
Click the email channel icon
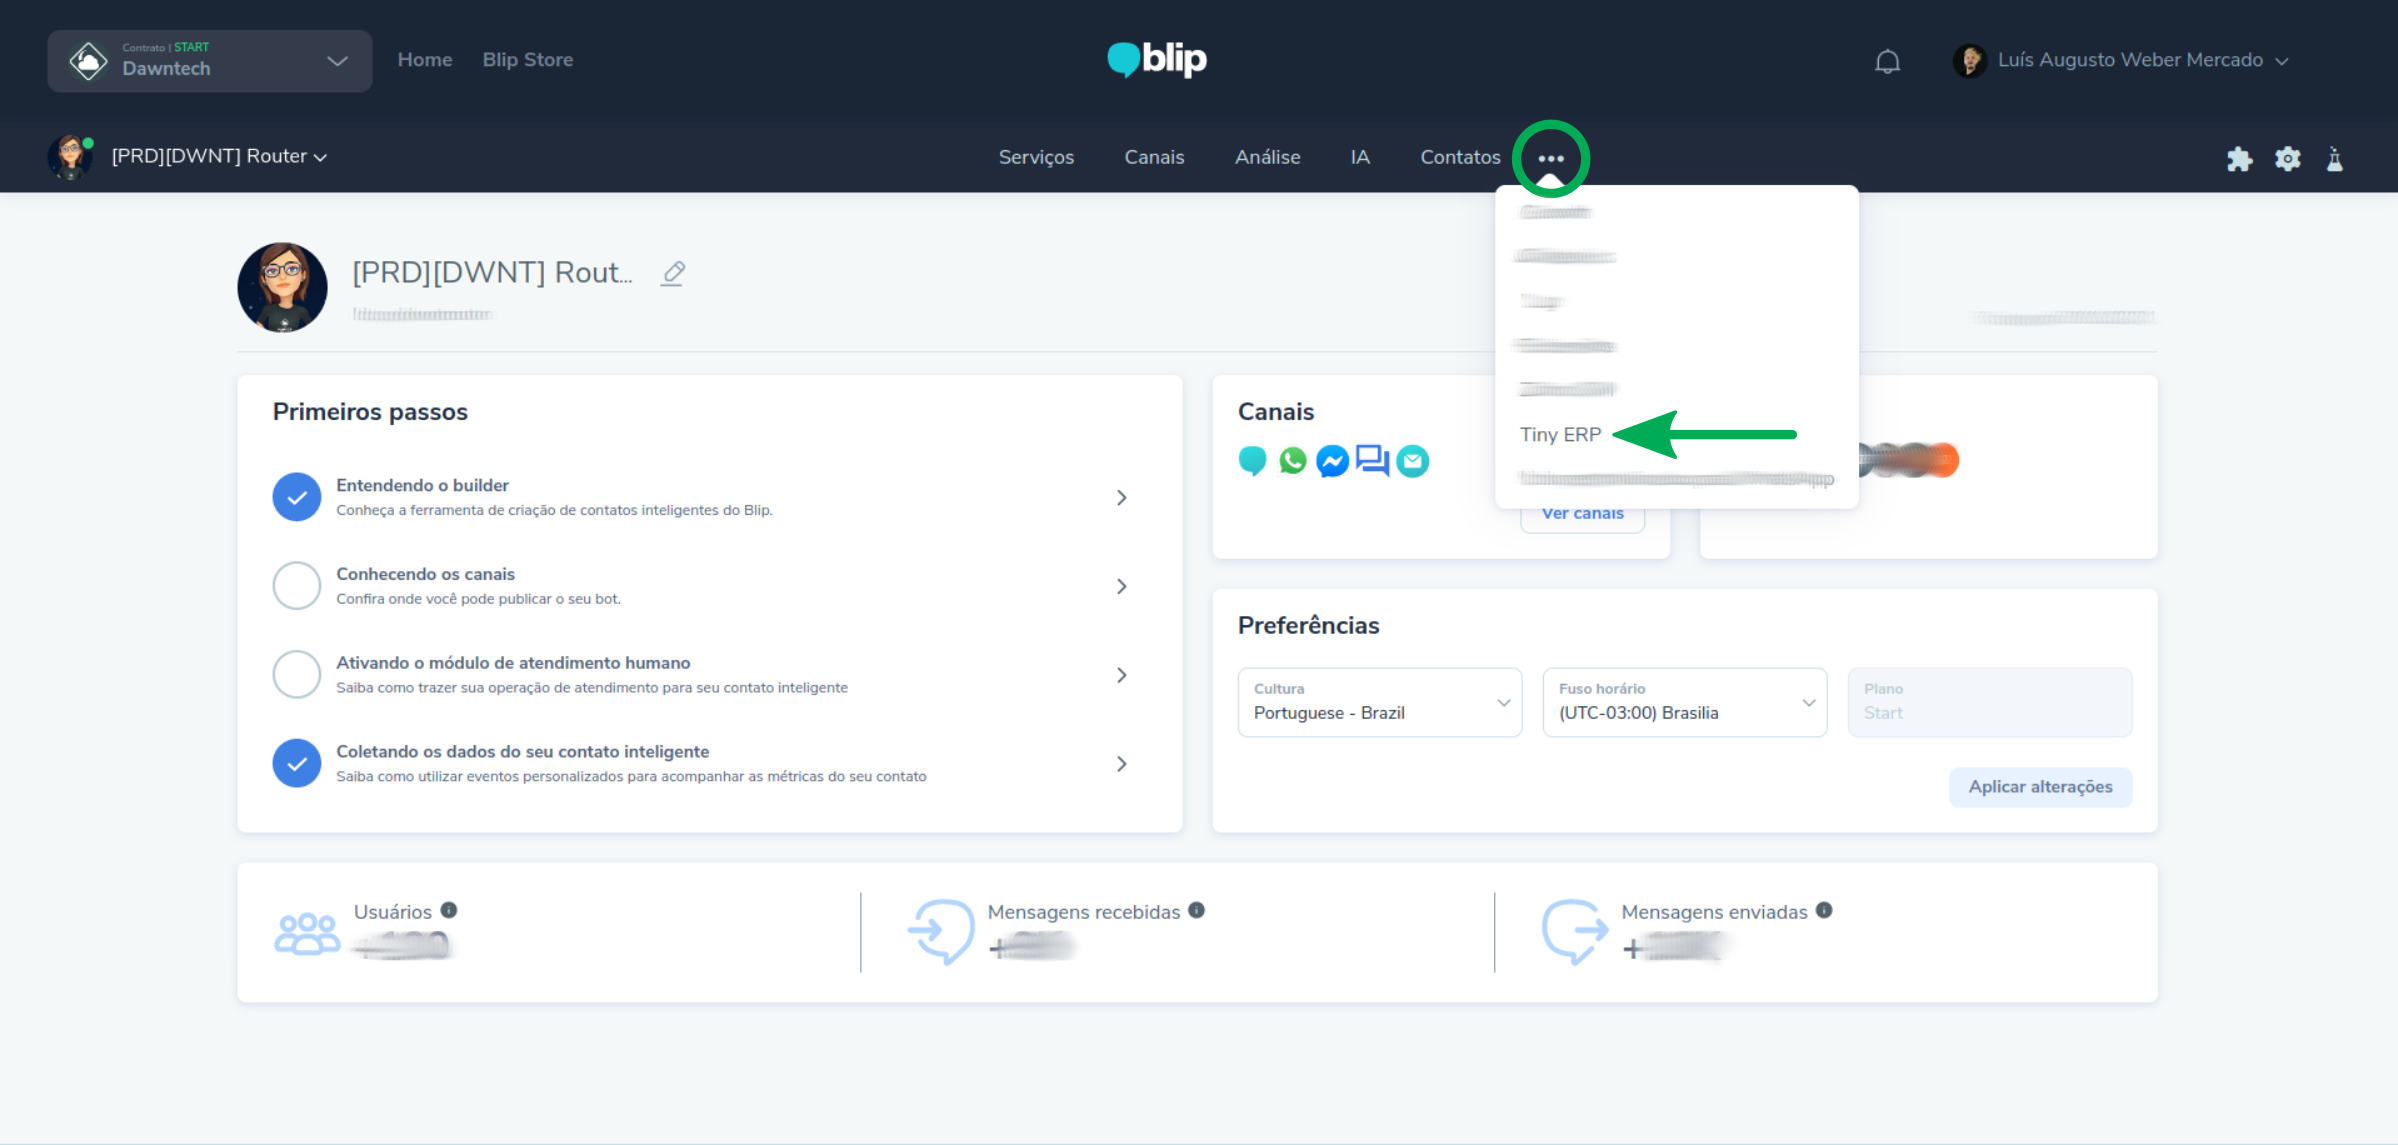point(1413,461)
